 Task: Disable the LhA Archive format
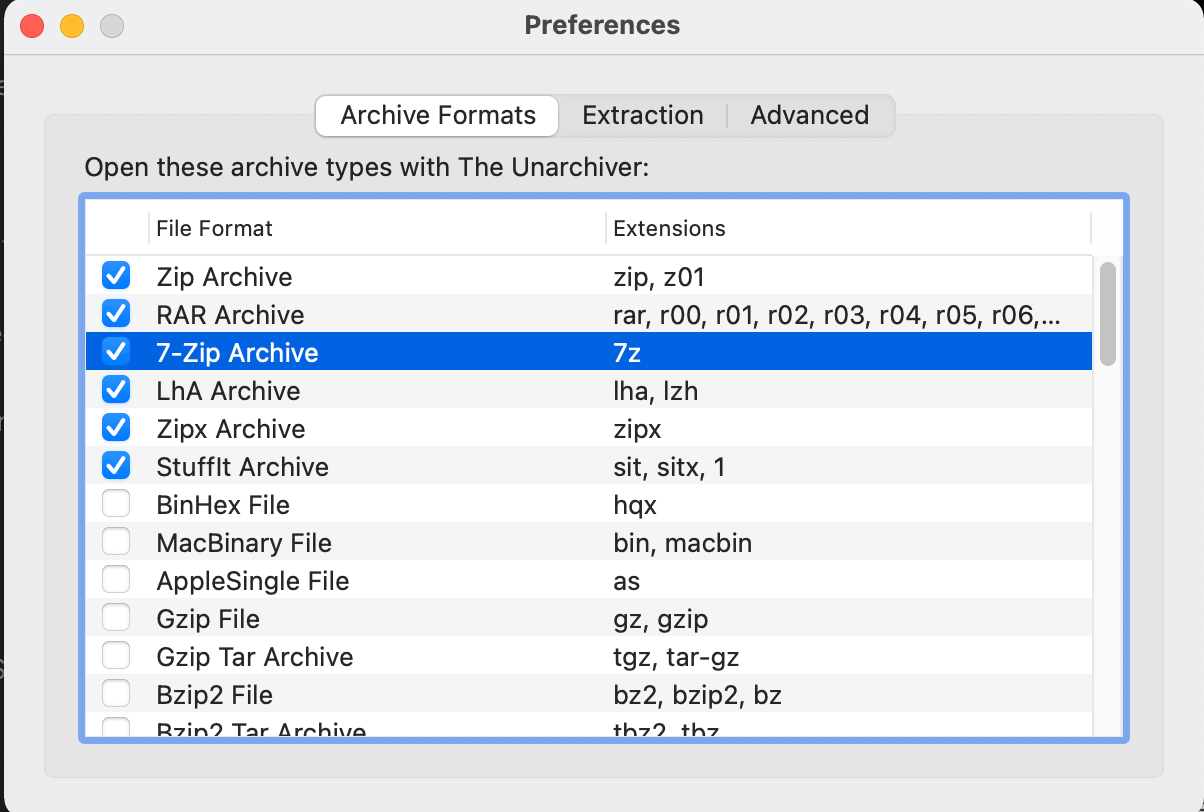click(116, 389)
